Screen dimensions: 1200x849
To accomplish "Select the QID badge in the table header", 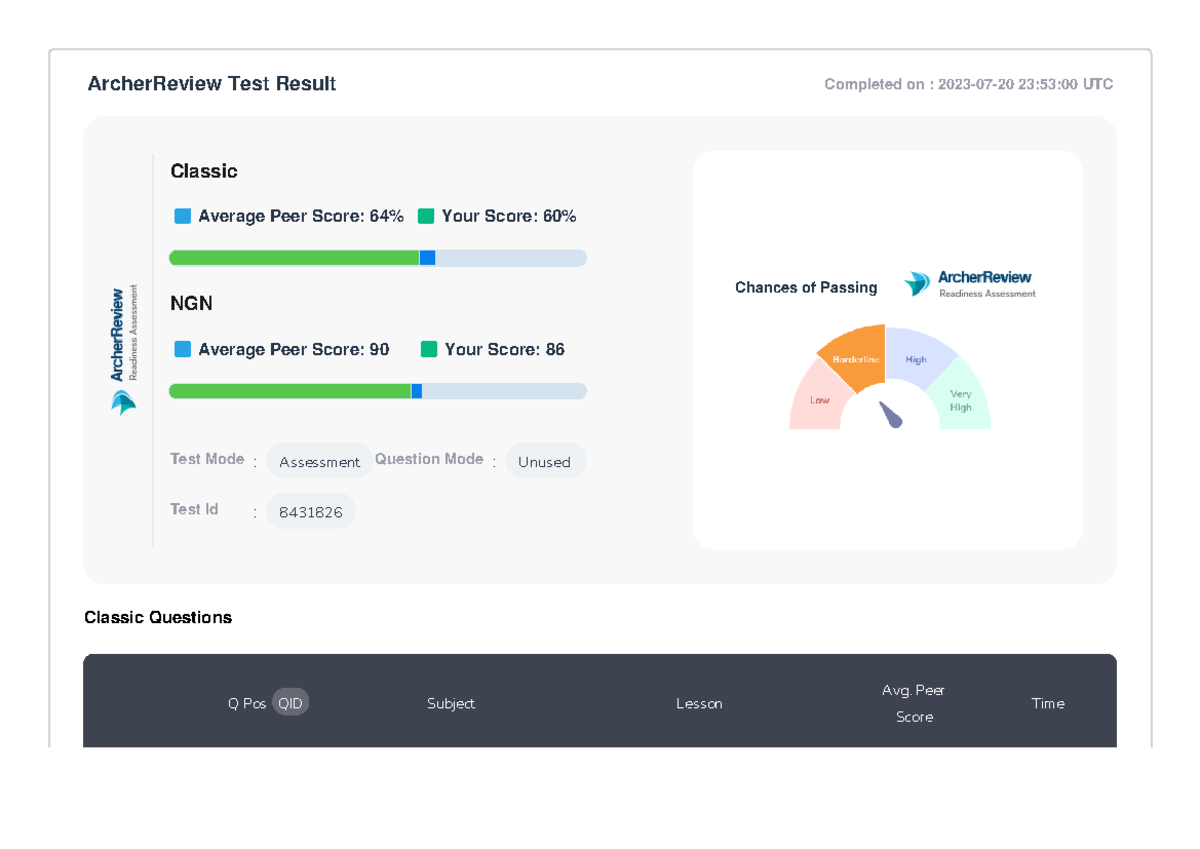I will [290, 702].
